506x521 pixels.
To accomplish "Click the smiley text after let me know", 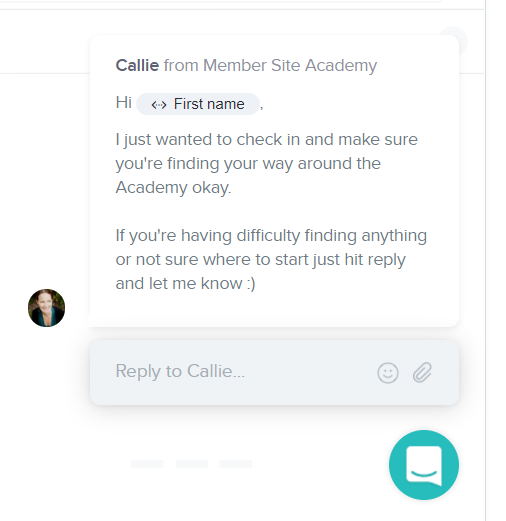I will pyautogui.click(x=251, y=284).
